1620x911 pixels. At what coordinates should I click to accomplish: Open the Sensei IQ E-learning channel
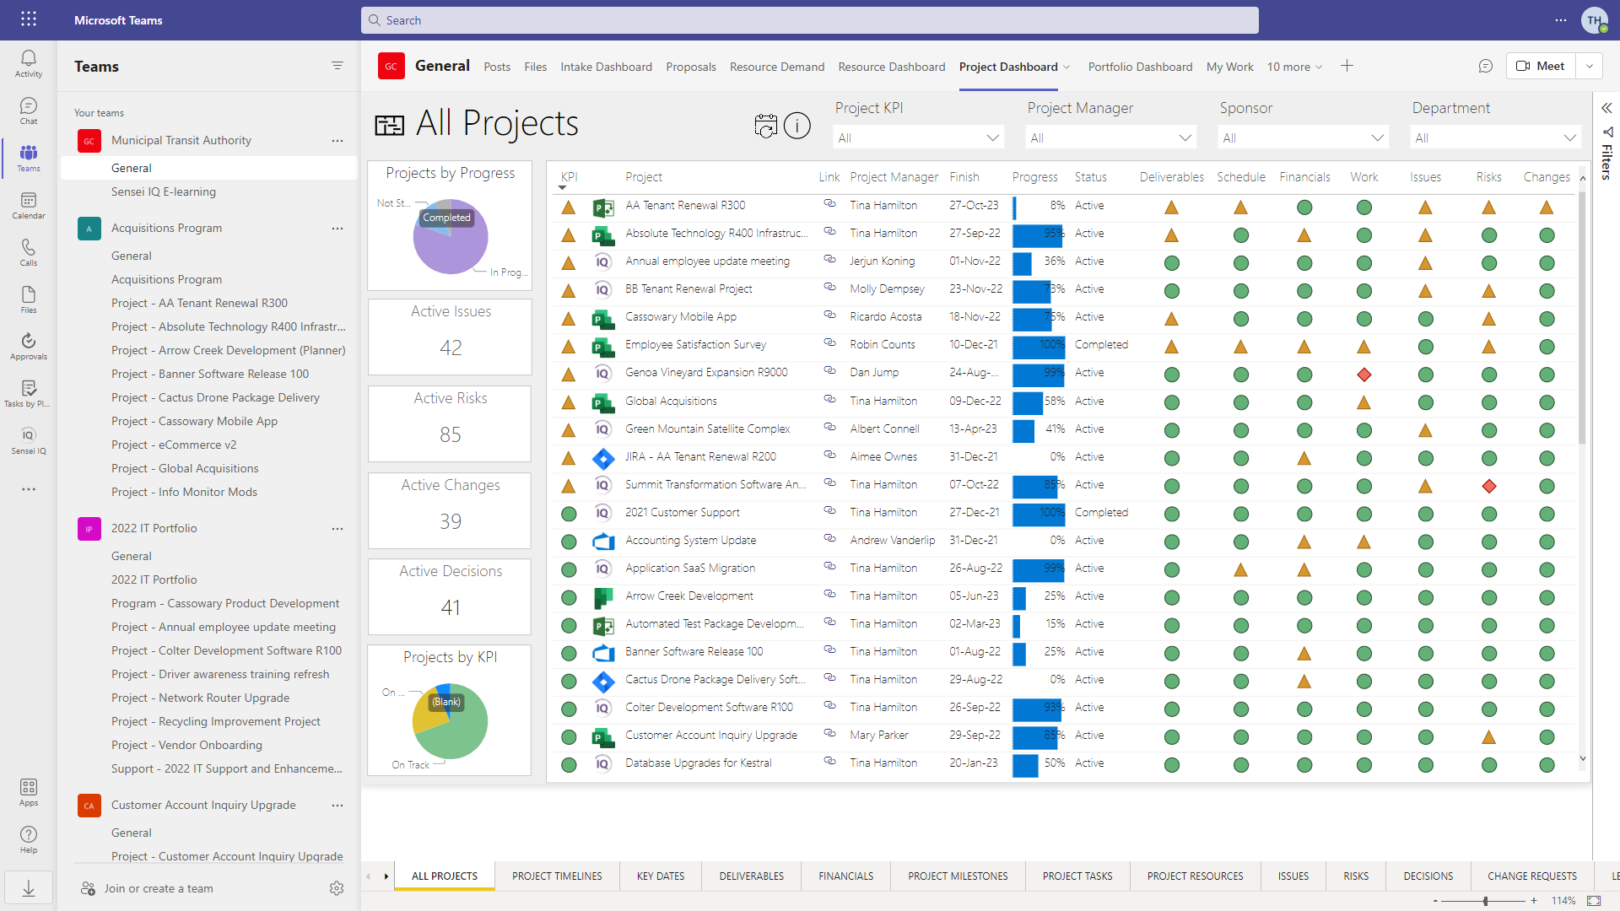[163, 192]
